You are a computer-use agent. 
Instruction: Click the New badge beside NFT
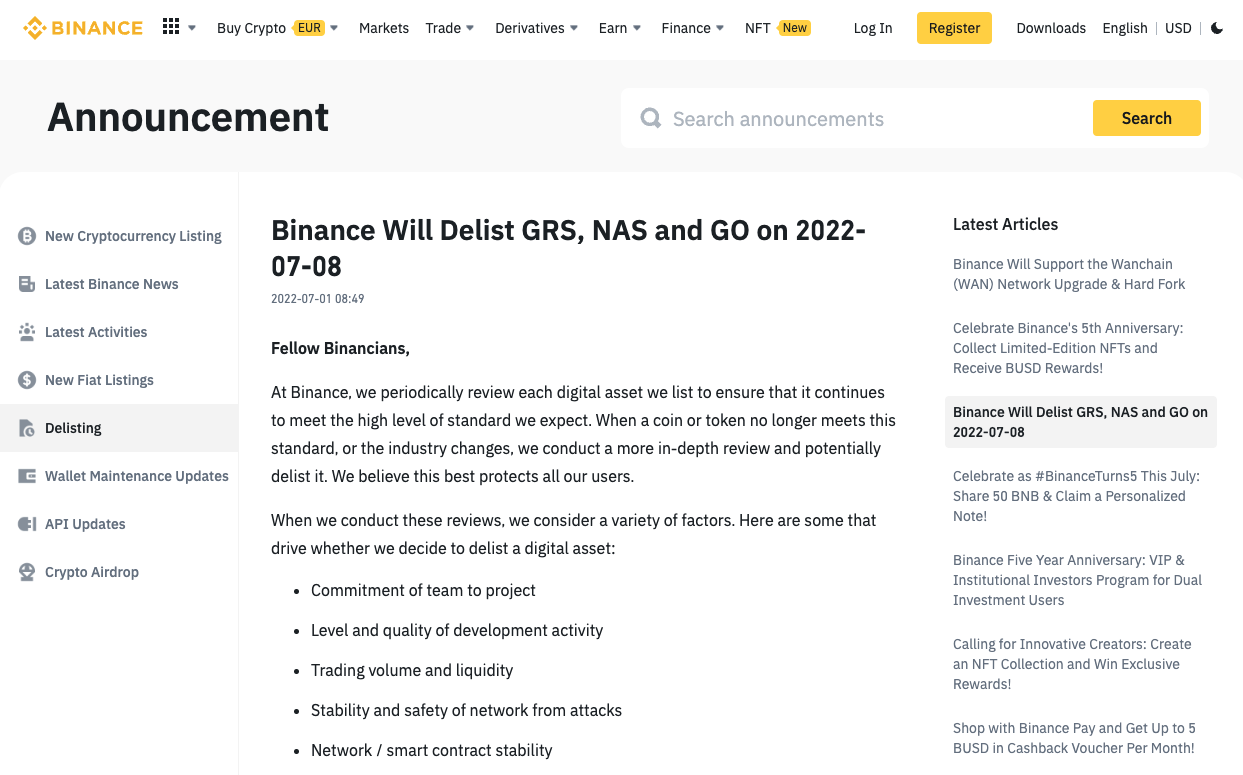[x=795, y=28]
